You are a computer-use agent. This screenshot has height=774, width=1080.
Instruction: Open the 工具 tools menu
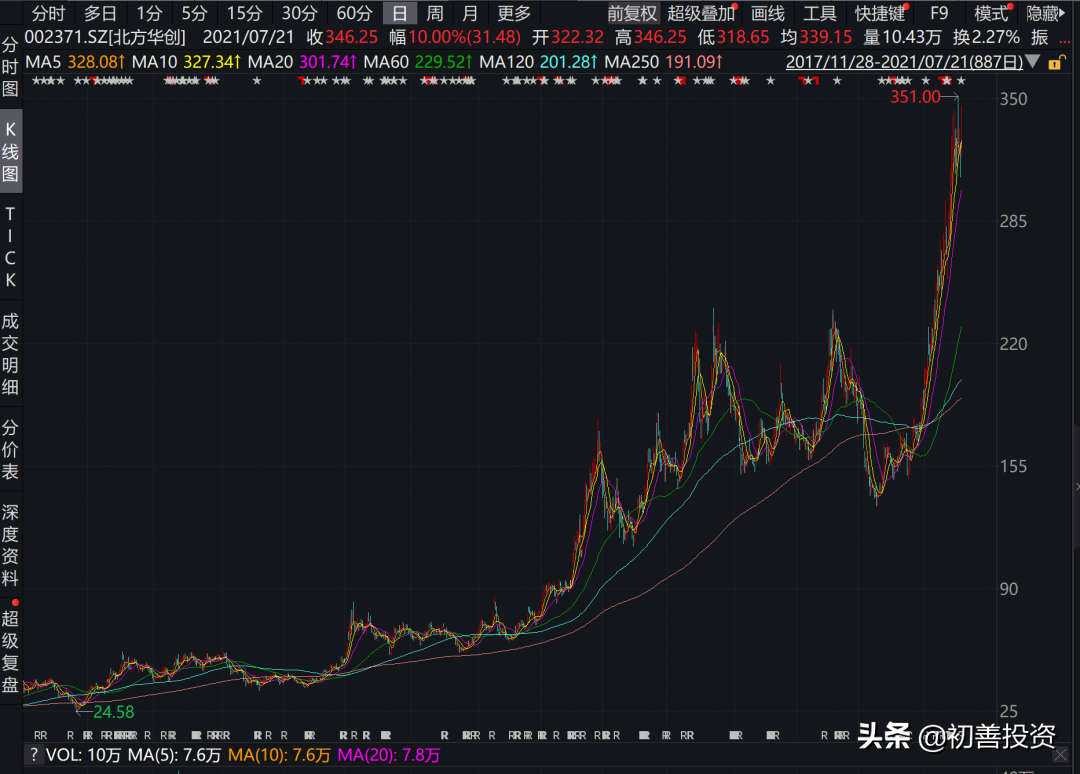pyautogui.click(x=819, y=14)
